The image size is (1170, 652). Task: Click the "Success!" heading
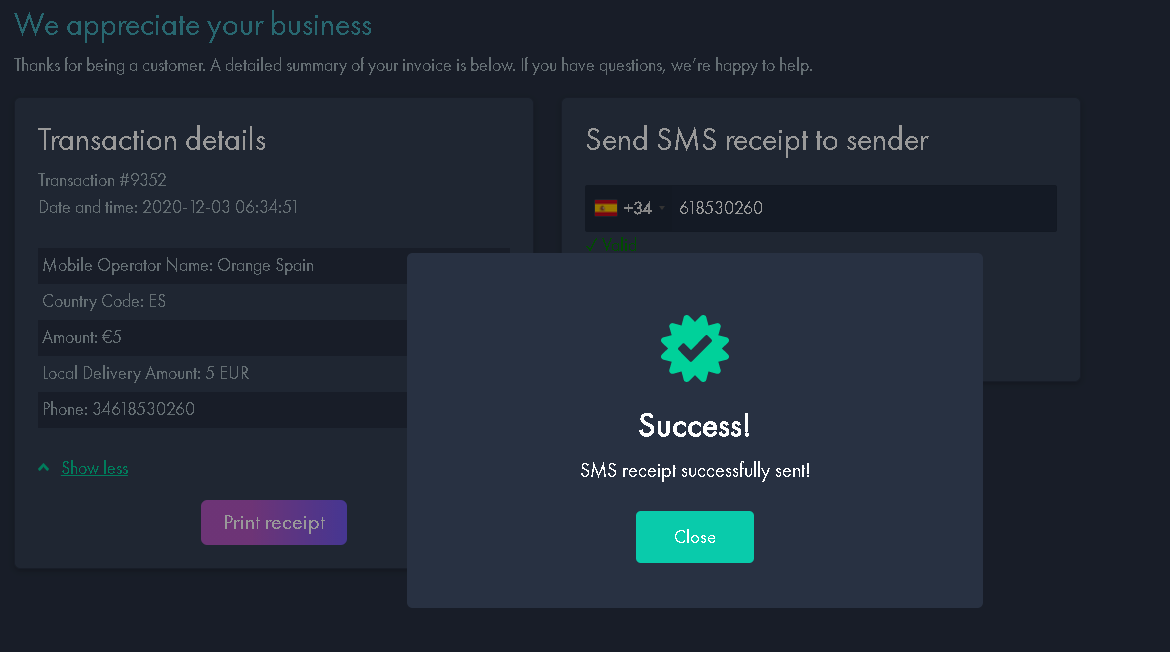694,426
